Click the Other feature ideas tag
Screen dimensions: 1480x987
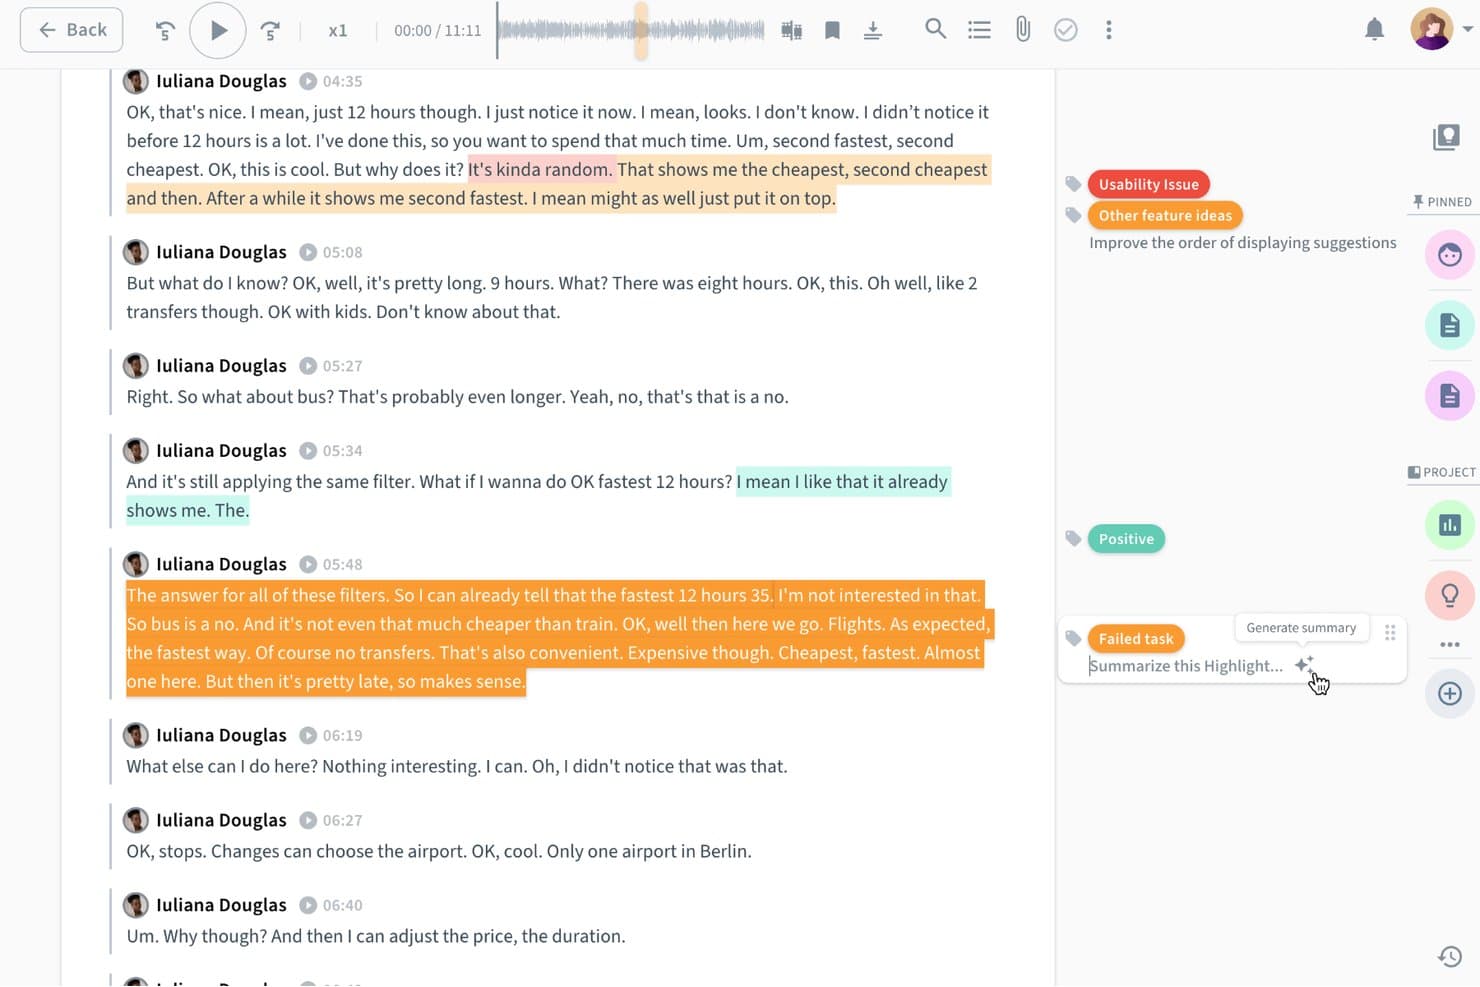[x=1165, y=215]
